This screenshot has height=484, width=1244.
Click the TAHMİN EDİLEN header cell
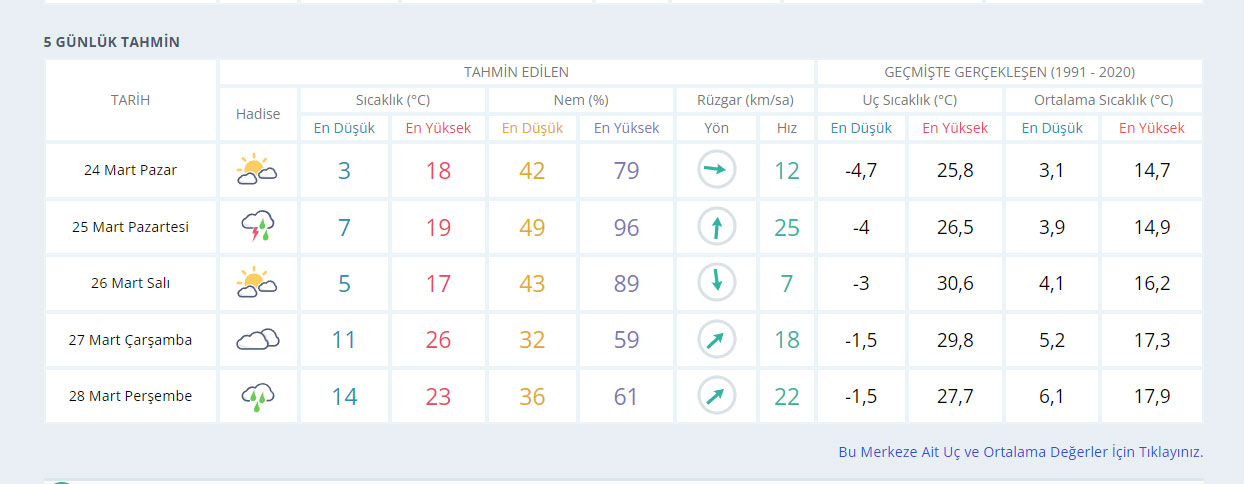(516, 72)
